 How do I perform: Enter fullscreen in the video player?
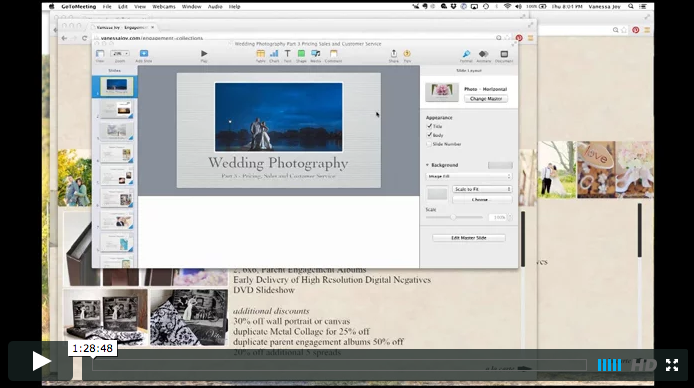coord(672,365)
